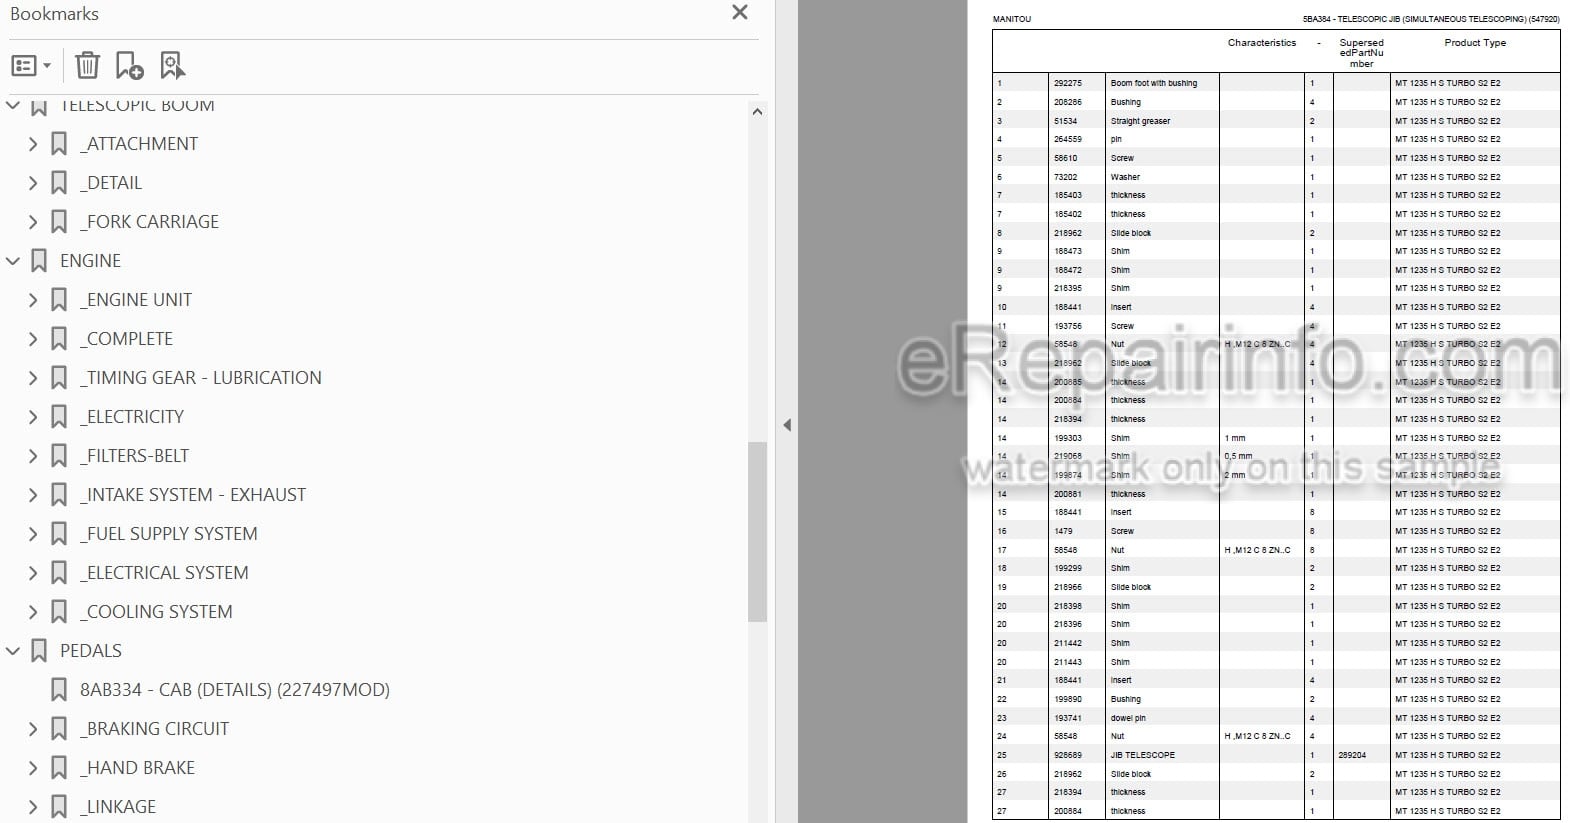1570x823 pixels.
Task: Open the _LINKAGE bookmark
Action: [118, 807]
